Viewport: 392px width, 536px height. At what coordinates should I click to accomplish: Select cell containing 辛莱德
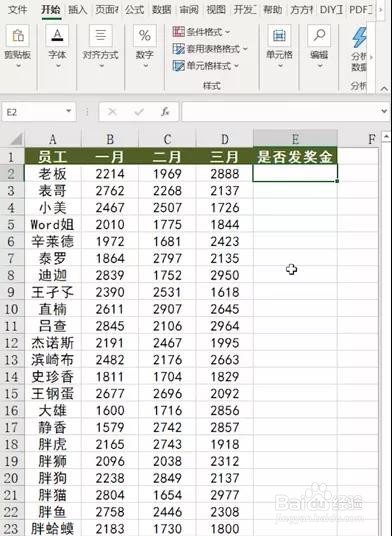(52, 242)
